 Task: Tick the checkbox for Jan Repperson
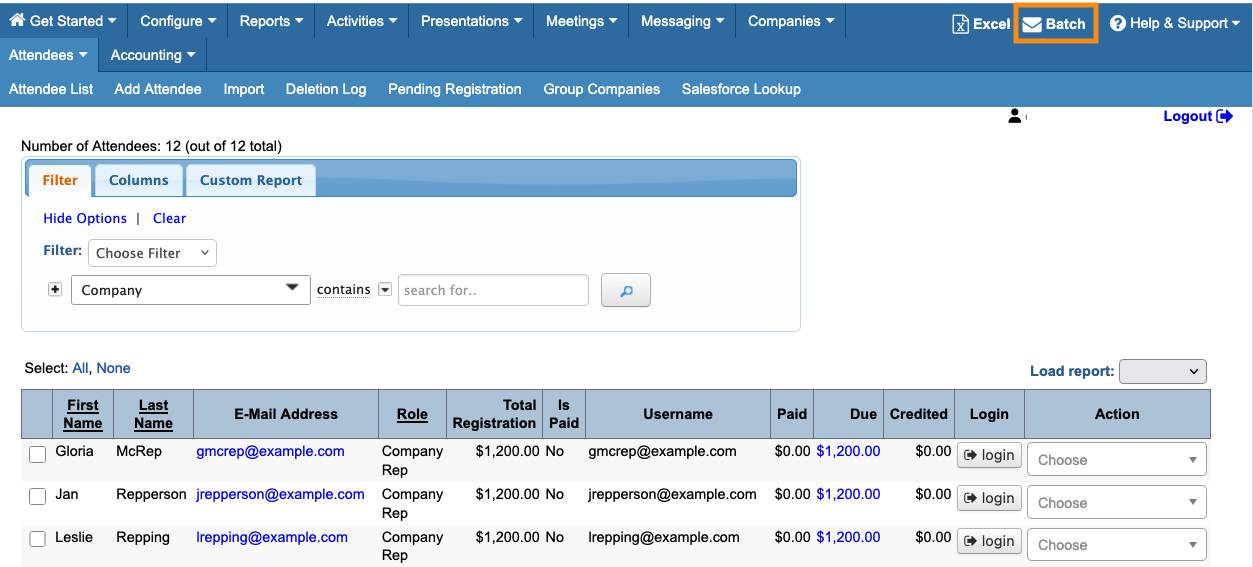[x=38, y=497]
